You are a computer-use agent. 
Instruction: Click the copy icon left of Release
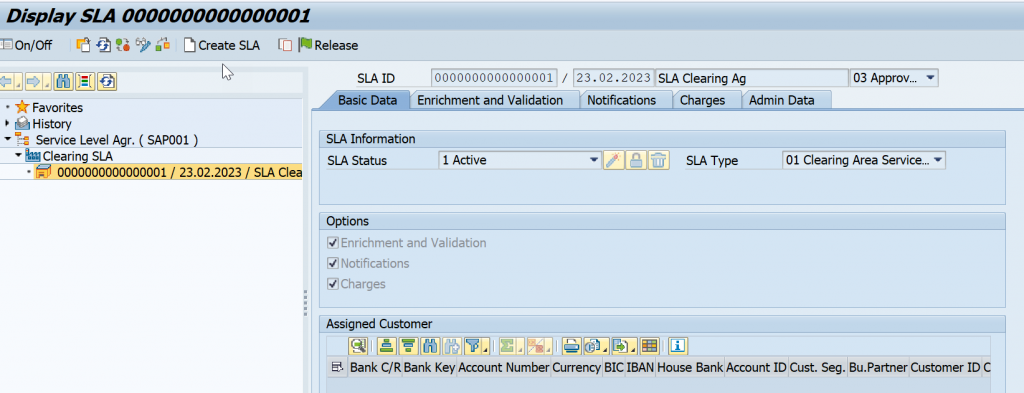coord(285,45)
